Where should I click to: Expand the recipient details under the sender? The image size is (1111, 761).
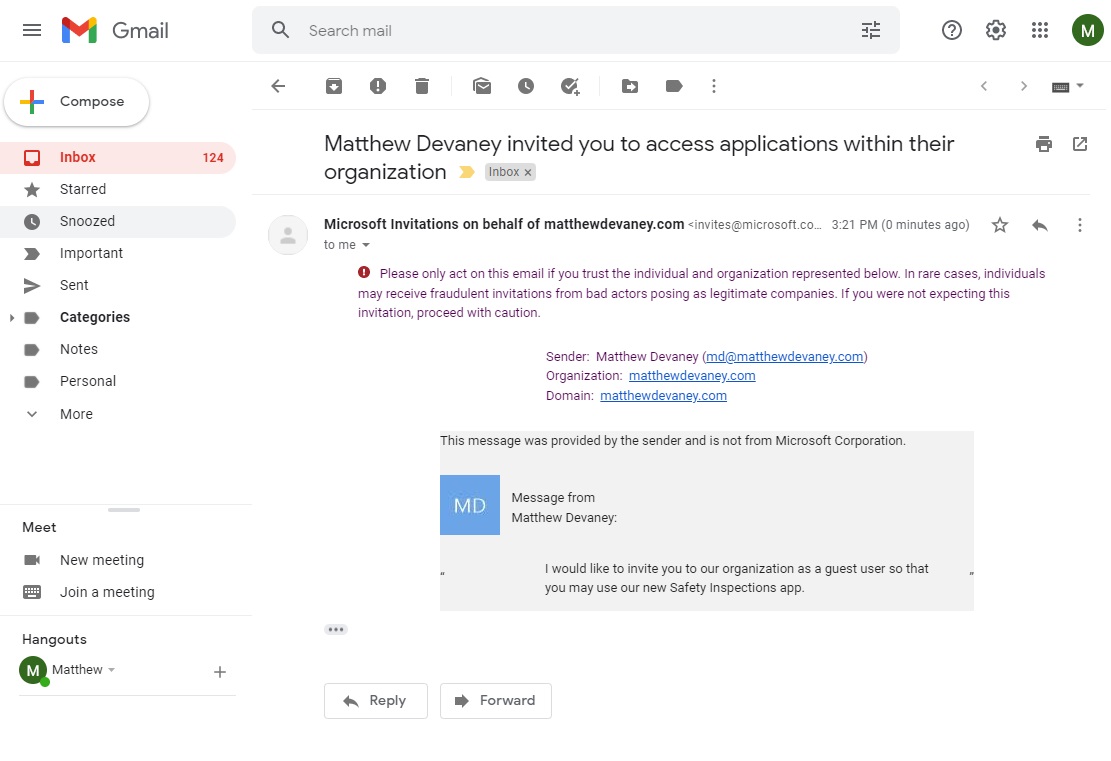coord(366,244)
